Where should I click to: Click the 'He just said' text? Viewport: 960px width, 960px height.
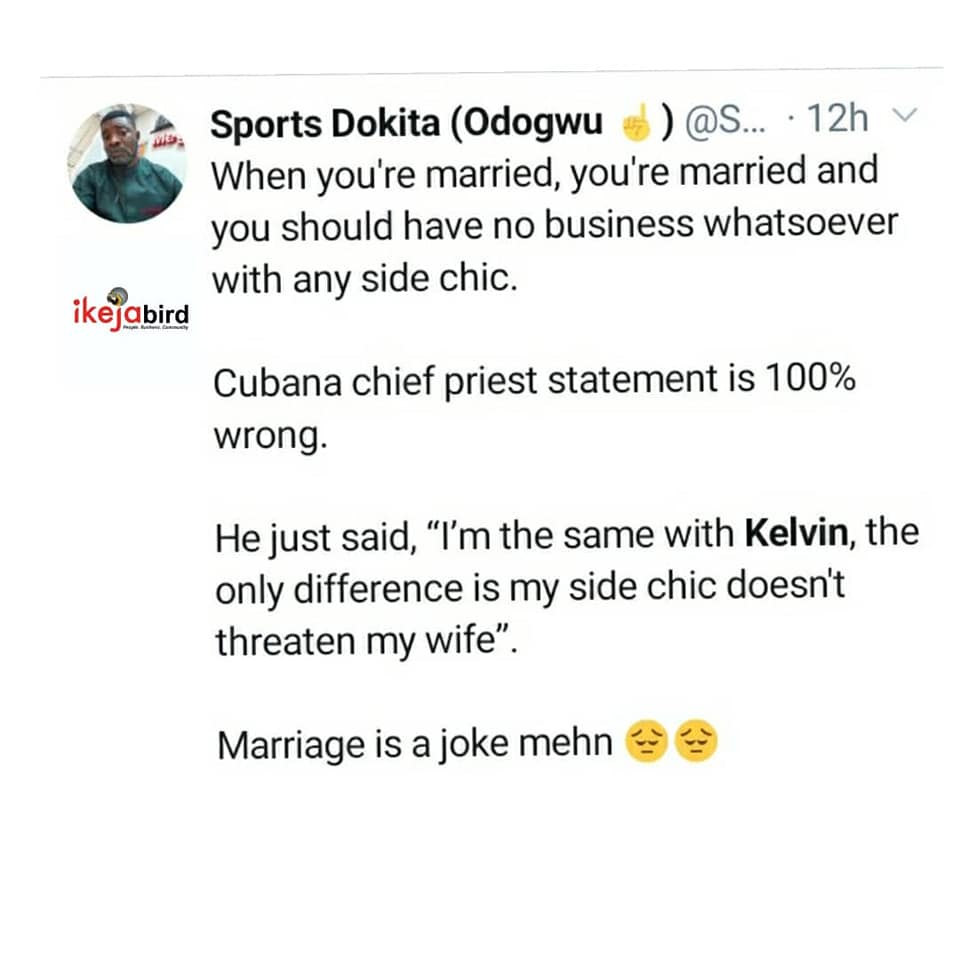click(x=317, y=536)
